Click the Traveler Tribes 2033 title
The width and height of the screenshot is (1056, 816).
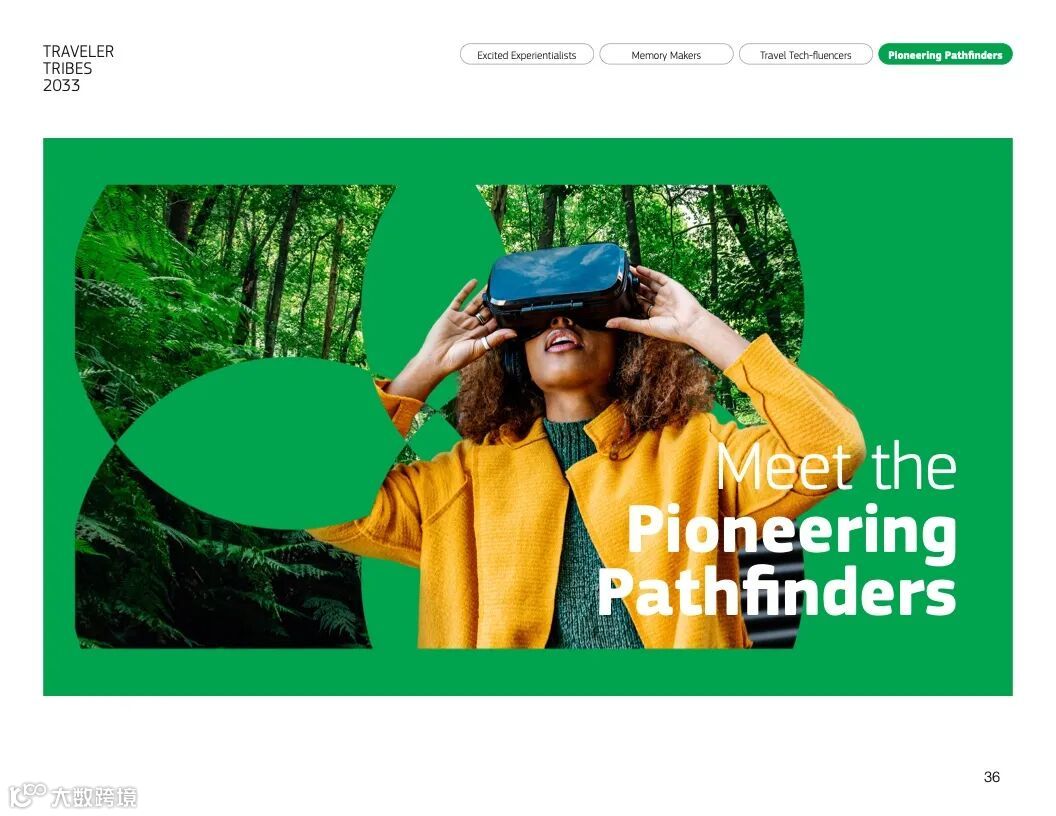tap(78, 69)
